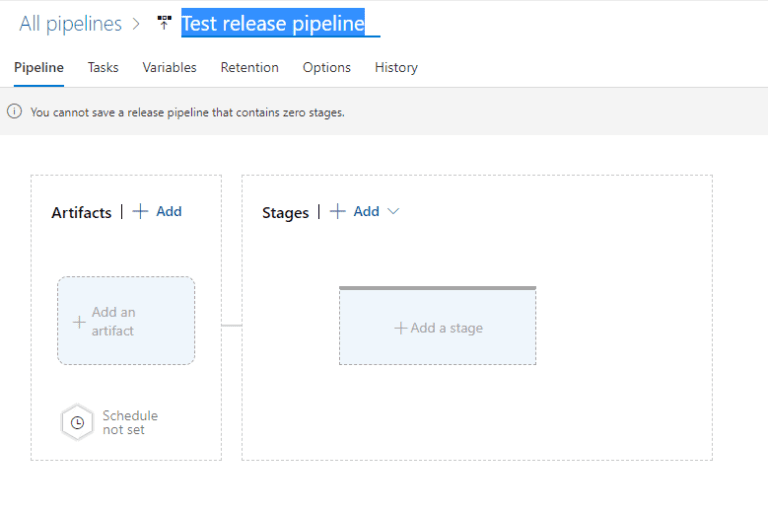The image size is (768, 517).
Task: Click the plus icon next to Artifacts
Action: pyautogui.click(x=140, y=211)
